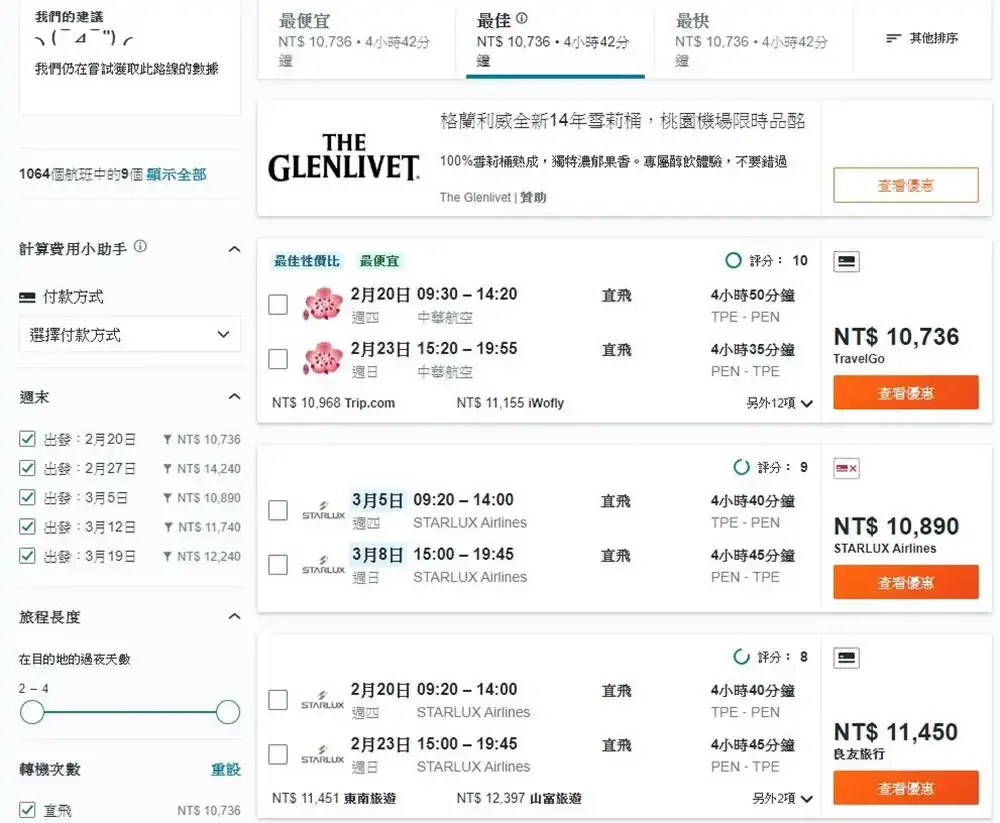
Task: Click 查看優惠 for 良友旅行 NT$ 11,450
Action: (906, 788)
